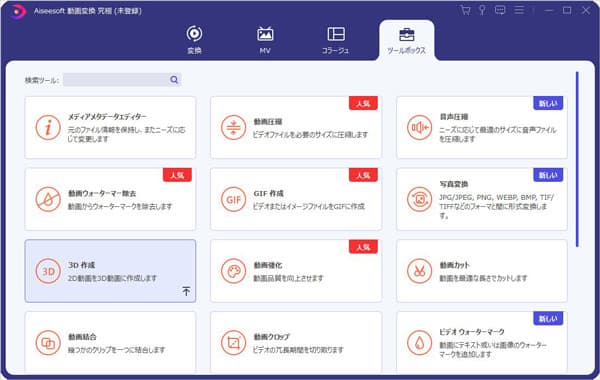The width and height of the screenshot is (600, 380).
Task: Click the ビデオ ウォーターマーク title text
Action: 472,332
